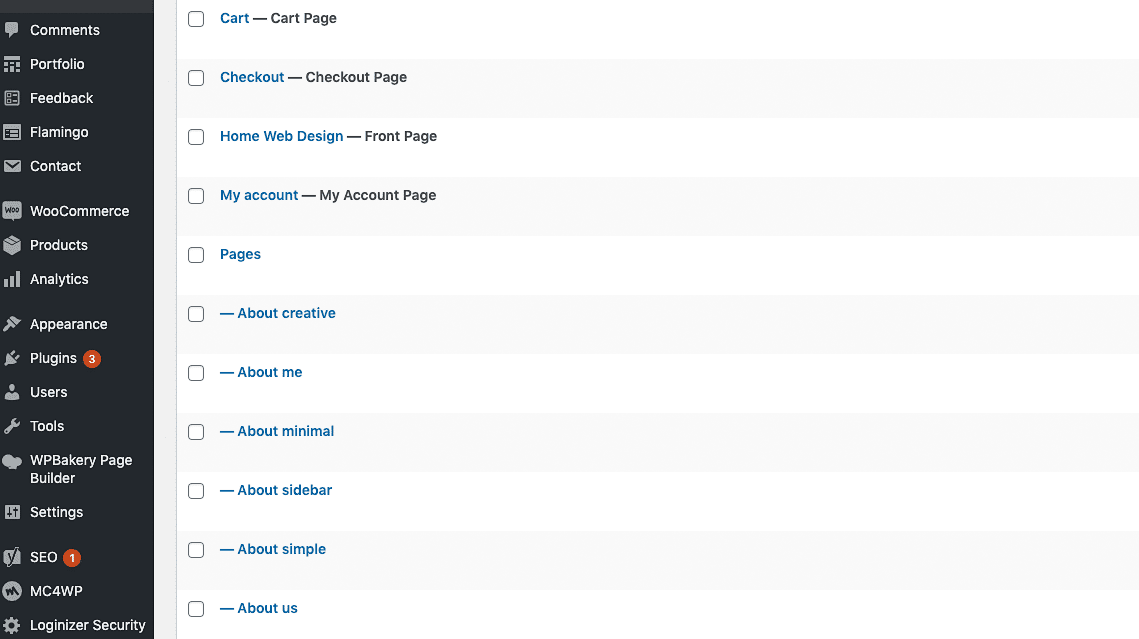Screen dimensions: 1139x639
Task: Click the Comments speech bubble icon
Action: (x=12, y=30)
